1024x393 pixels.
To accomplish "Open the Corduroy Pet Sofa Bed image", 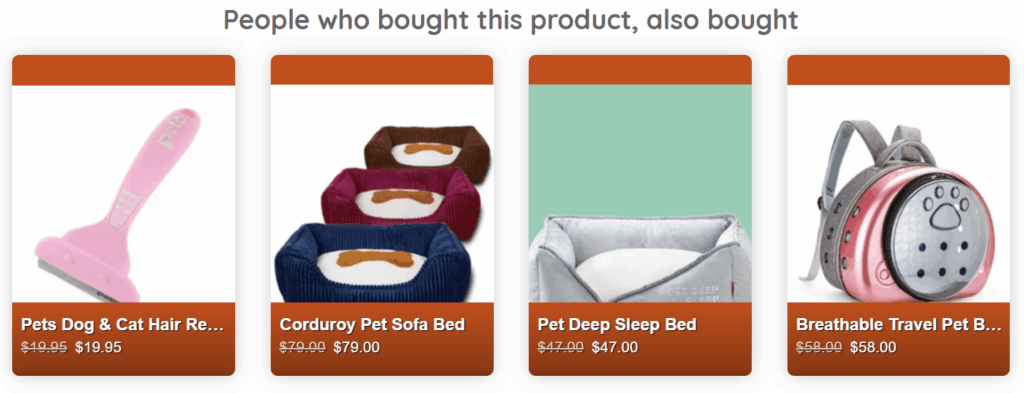I will pos(382,193).
